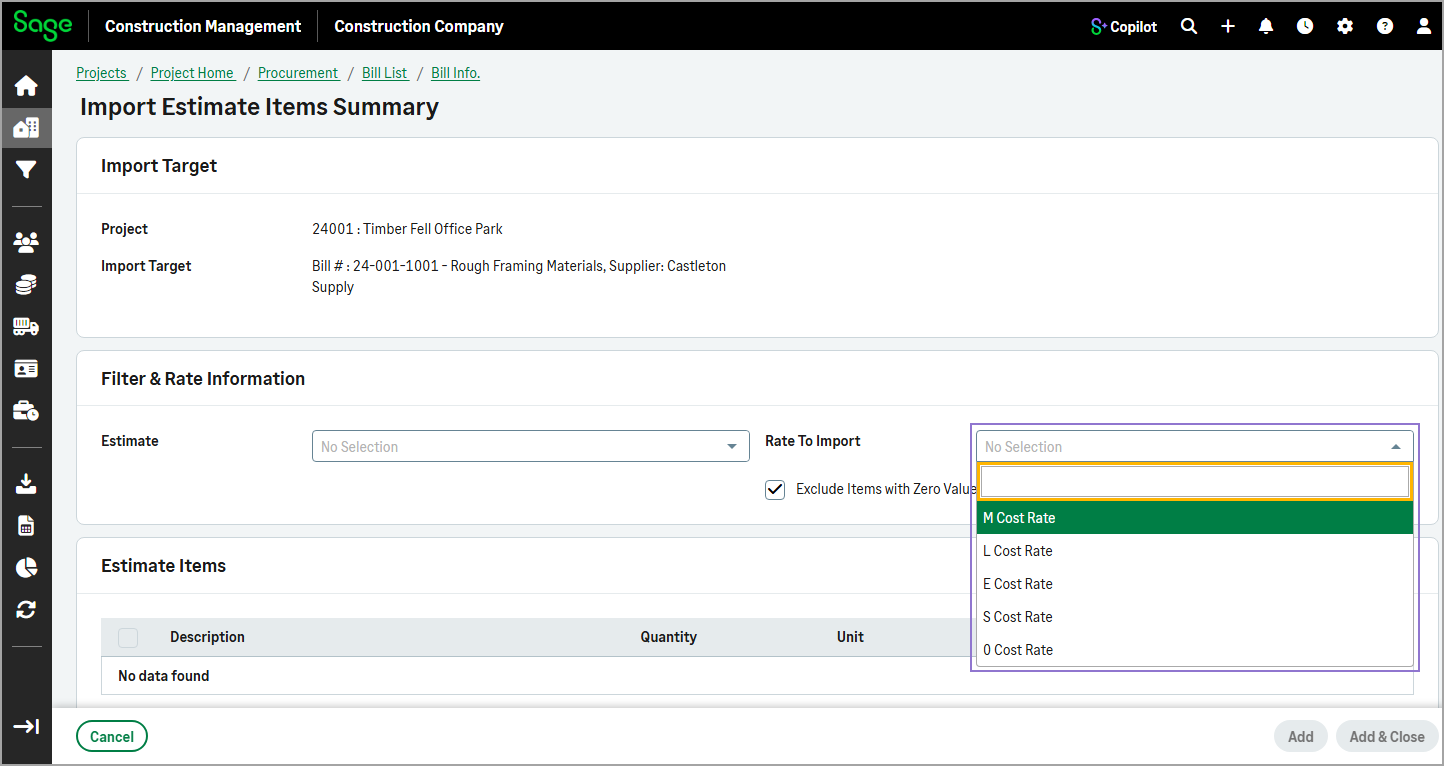Click the Description column header
Screen dimensions: 1444x766
pos(207,637)
